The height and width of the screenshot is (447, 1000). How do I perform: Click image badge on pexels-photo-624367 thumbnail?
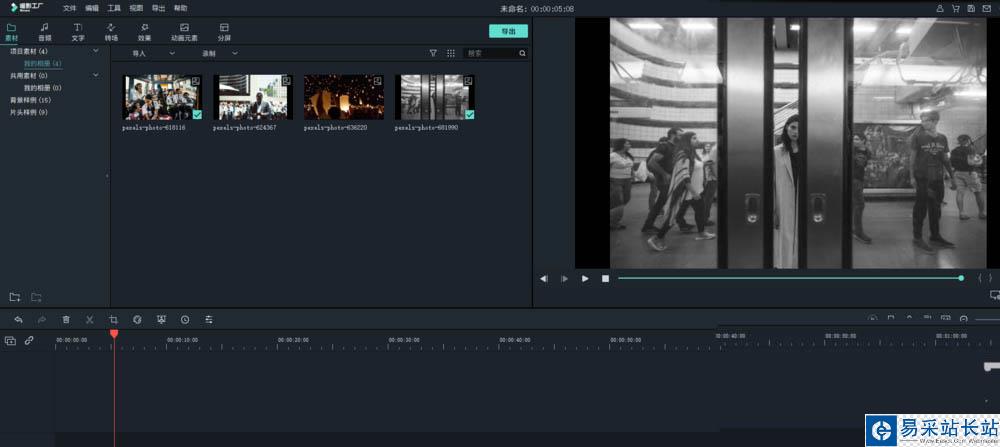(287, 81)
